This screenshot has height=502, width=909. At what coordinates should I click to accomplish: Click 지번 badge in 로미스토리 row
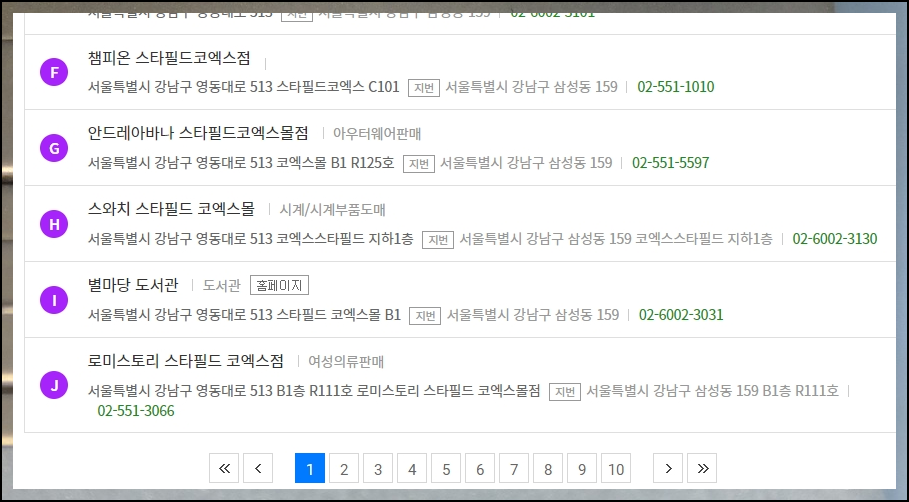(x=565, y=391)
